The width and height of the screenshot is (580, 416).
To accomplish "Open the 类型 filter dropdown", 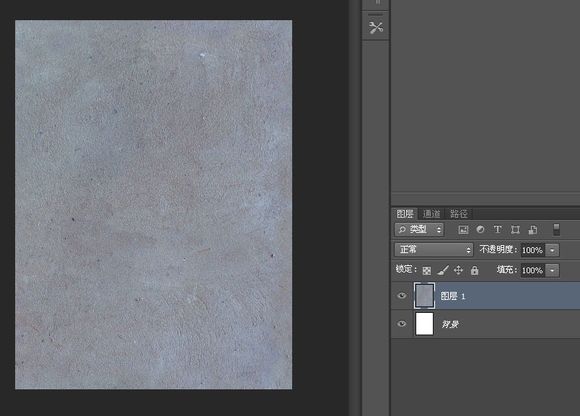I will (419, 230).
